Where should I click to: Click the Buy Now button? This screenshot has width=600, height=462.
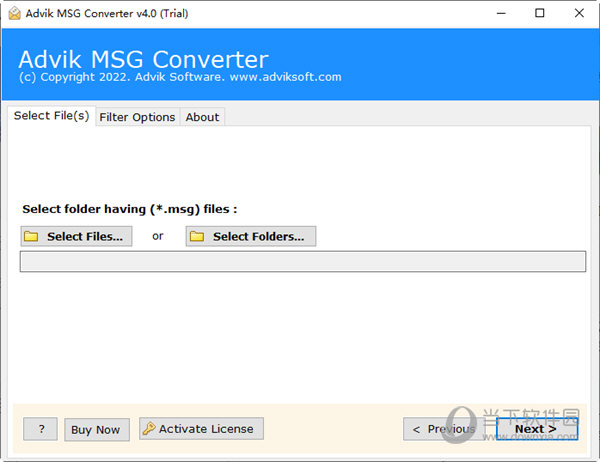(x=97, y=430)
